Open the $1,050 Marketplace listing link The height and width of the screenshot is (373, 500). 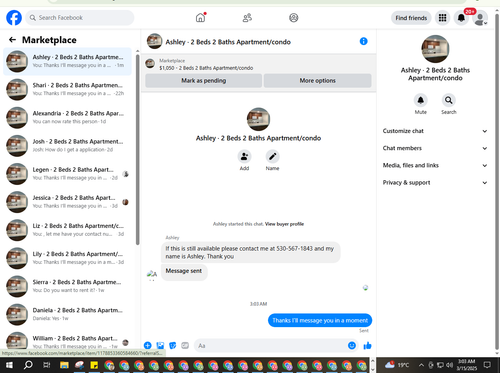(206, 68)
